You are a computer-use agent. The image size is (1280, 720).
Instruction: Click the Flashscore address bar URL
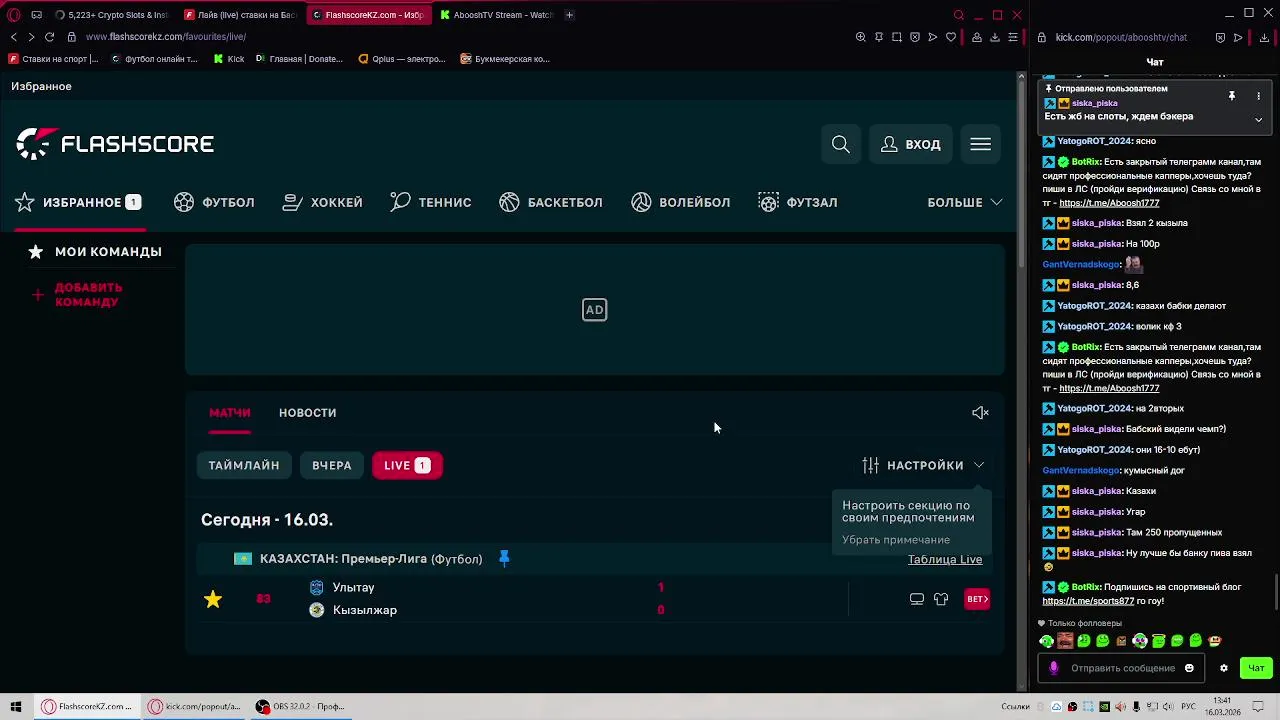tap(166, 37)
